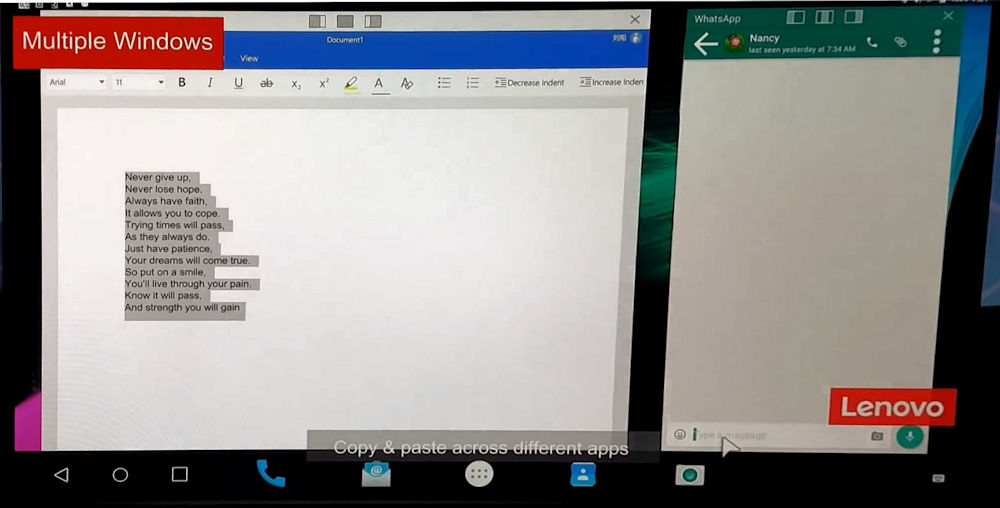Click the account avatar in the Word title bar
The height and width of the screenshot is (508, 1000).
pyautogui.click(x=636, y=38)
